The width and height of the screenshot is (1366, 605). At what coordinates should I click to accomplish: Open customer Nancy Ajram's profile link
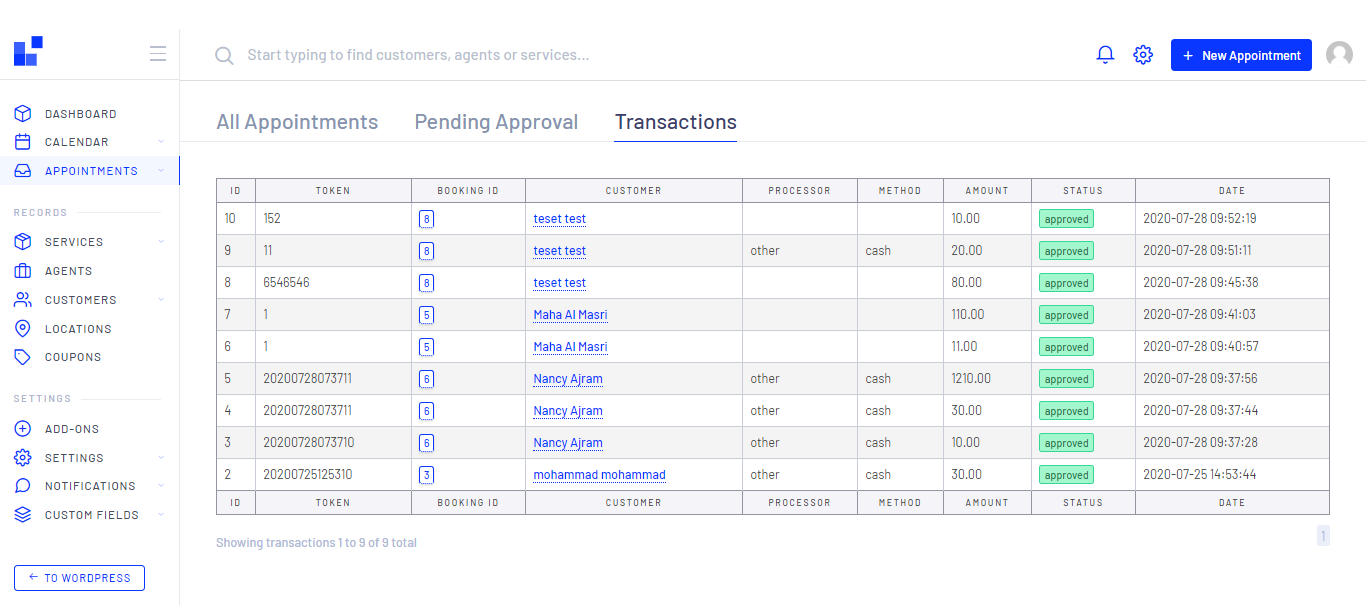568,378
